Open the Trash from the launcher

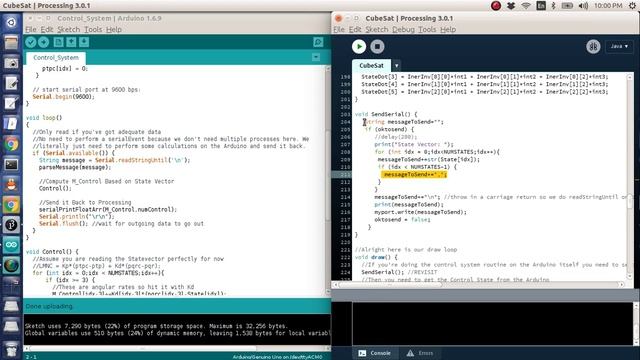click(x=11, y=350)
